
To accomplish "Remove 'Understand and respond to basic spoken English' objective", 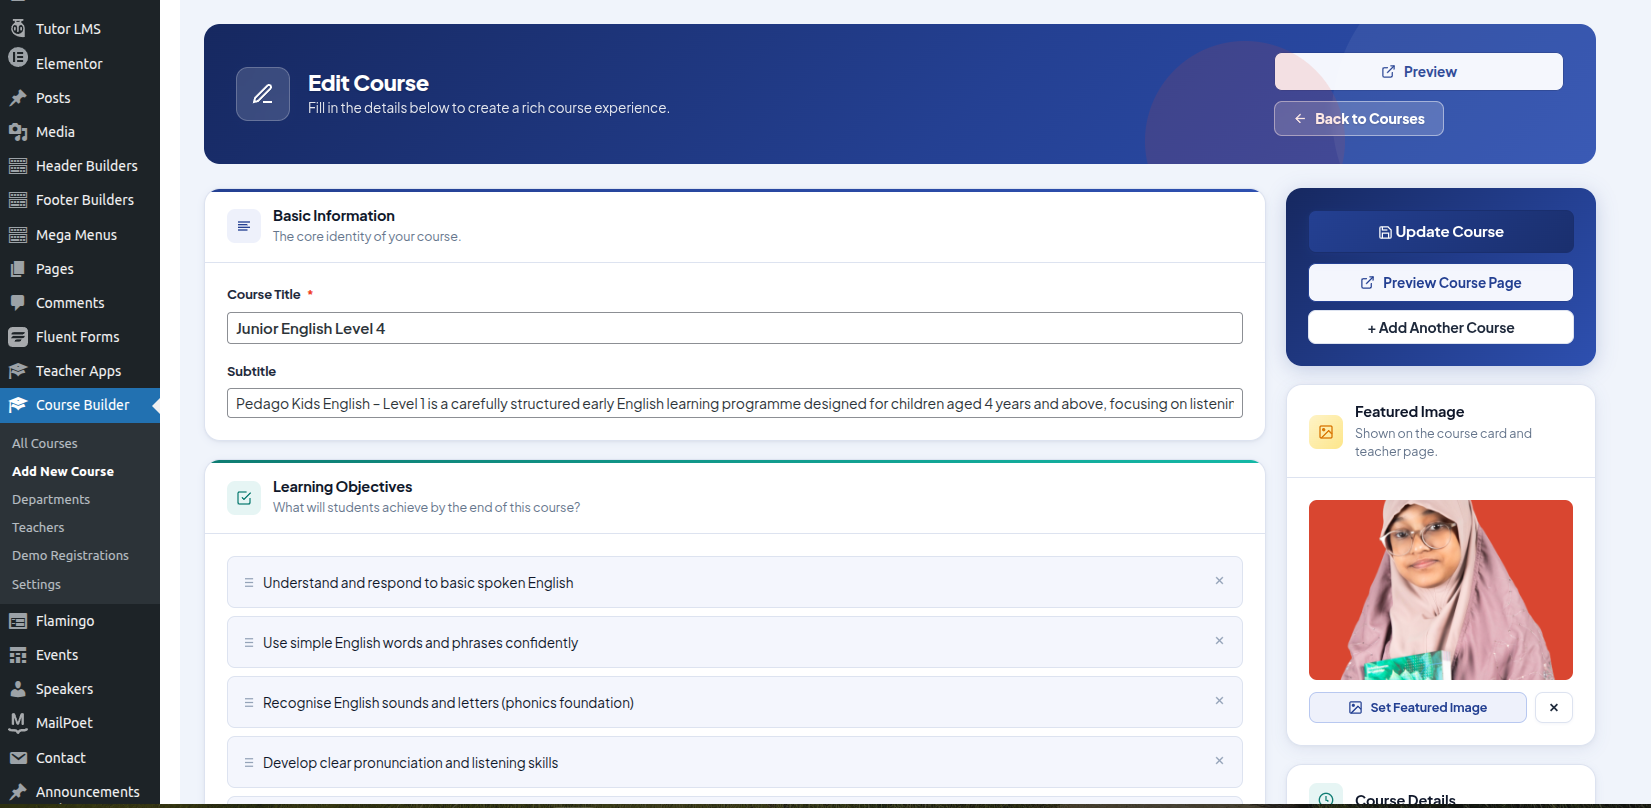I will [x=1219, y=581].
